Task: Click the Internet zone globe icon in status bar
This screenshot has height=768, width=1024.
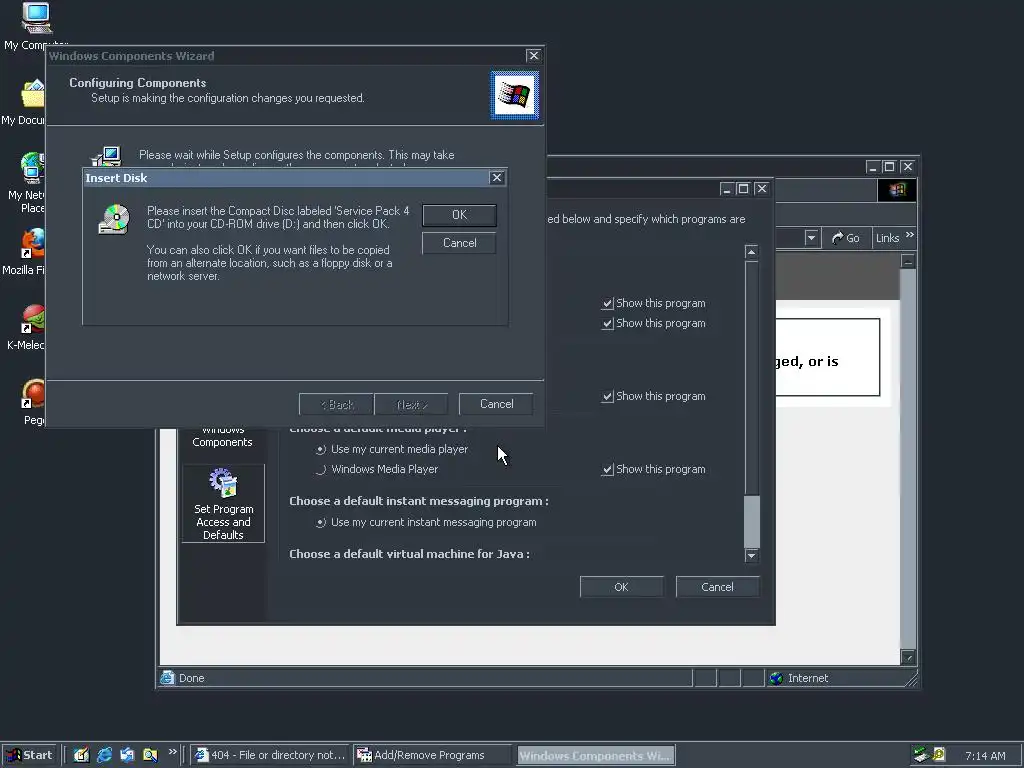Action: [x=776, y=679]
